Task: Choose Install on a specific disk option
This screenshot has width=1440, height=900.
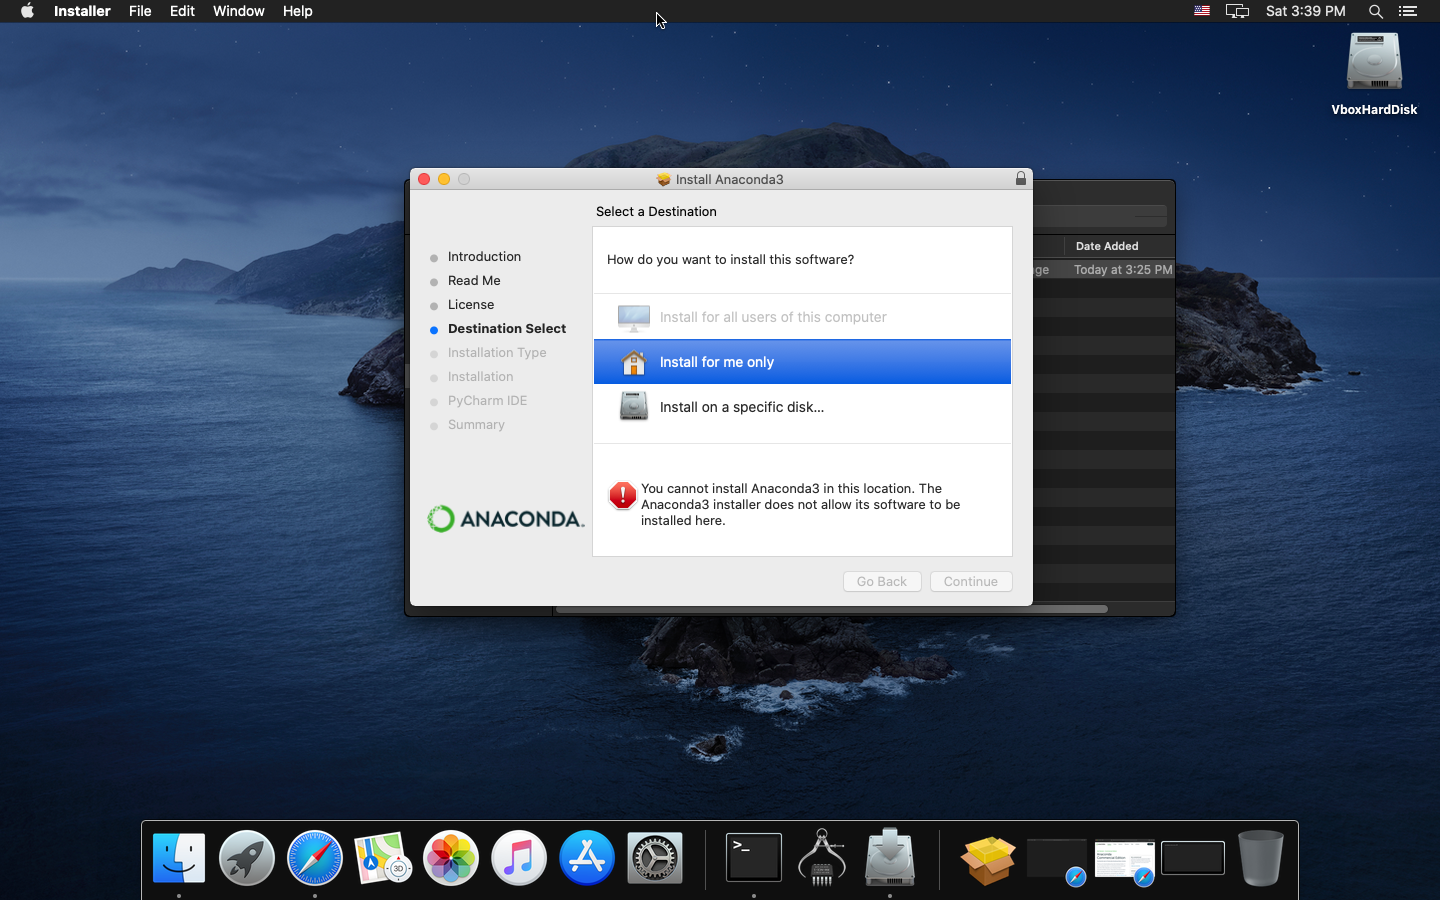Action: [802, 407]
